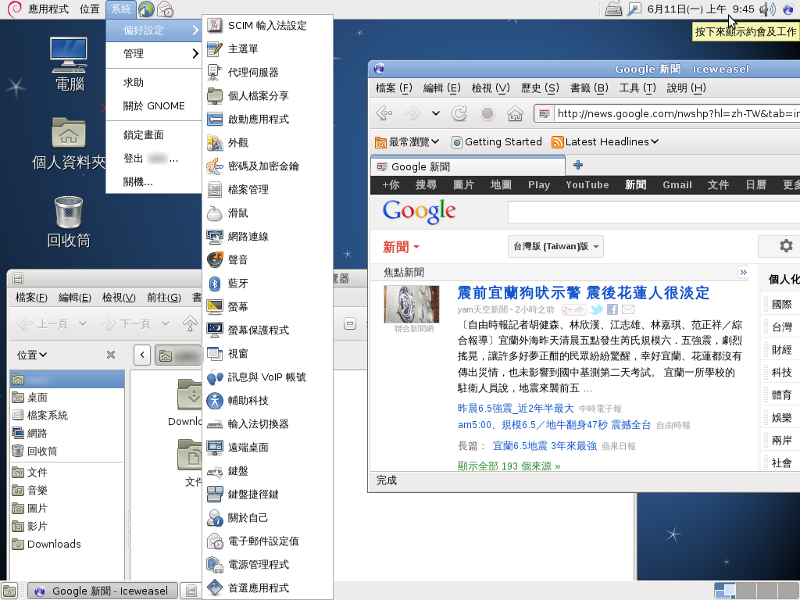Click the 關於自己 about me icon
The width and height of the screenshot is (800, 600).
(x=215, y=518)
